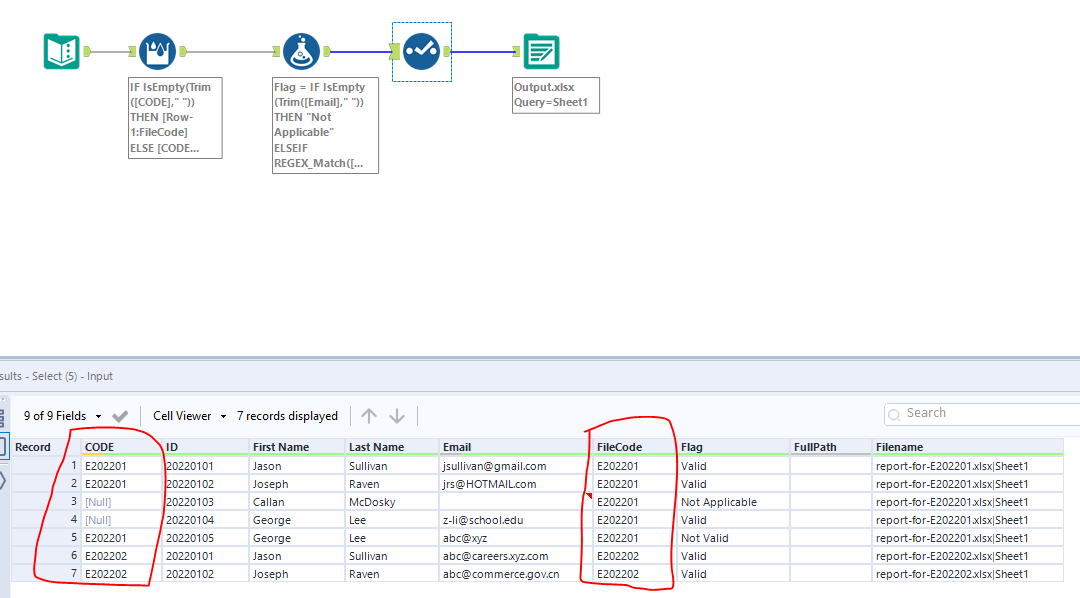Click the Output.xlsx annotation box
Image resolution: width=1080 pixels, height=598 pixels.
(x=555, y=95)
